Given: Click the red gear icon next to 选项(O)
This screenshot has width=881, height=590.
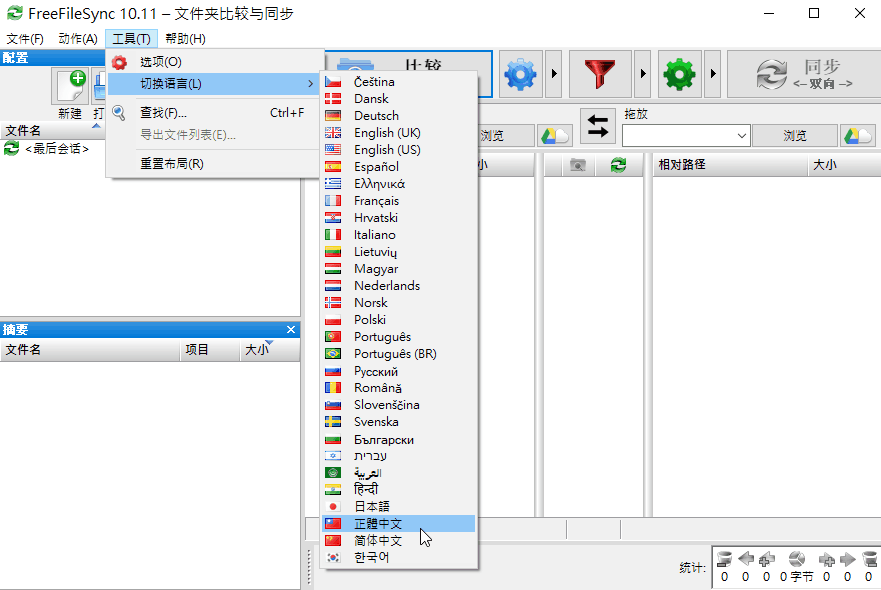Looking at the screenshot, I should [x=119, y=62].
